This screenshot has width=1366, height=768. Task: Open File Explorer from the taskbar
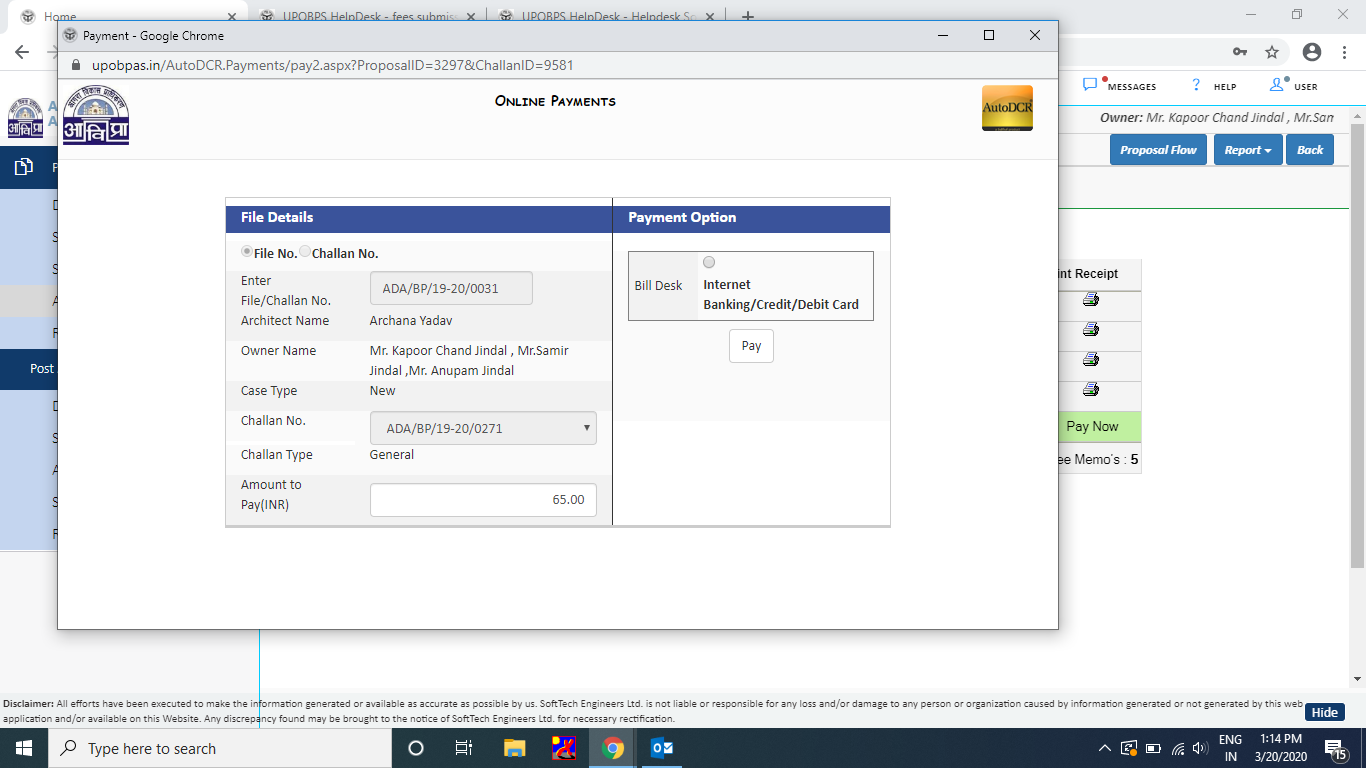(x=515, y=748)
